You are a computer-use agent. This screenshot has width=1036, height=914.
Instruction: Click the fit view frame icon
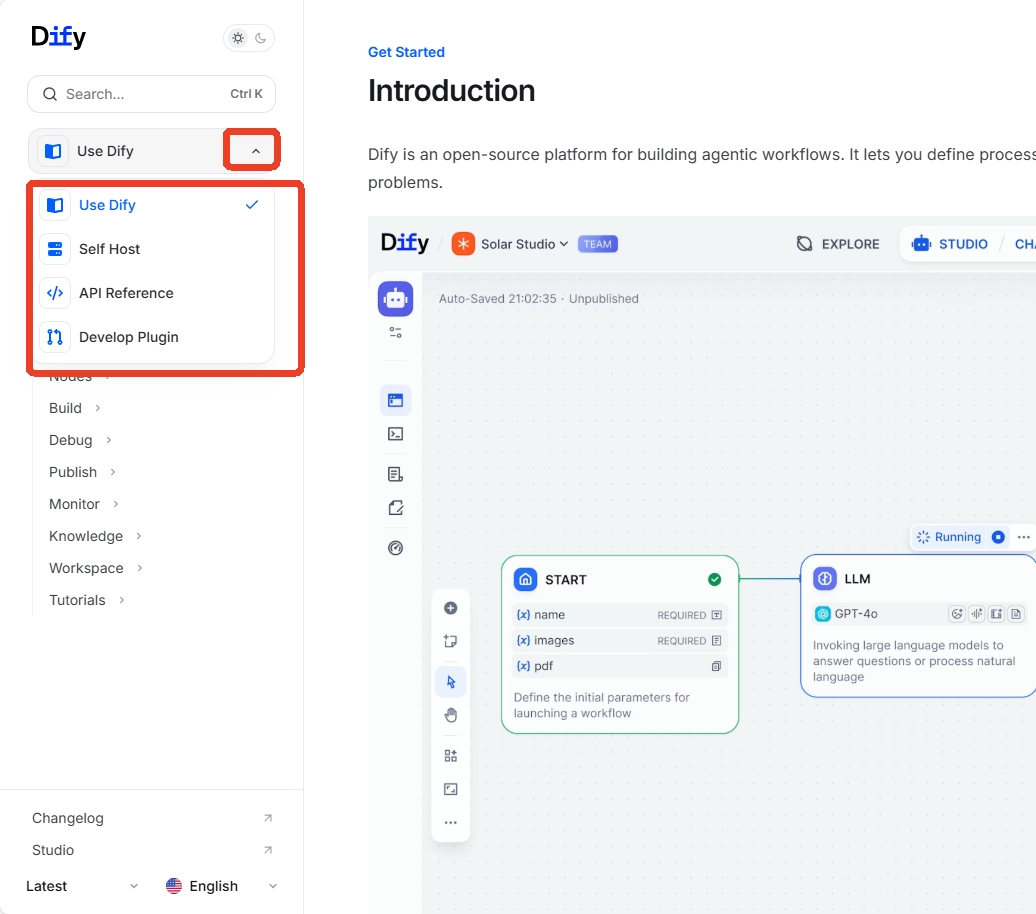tap(451, 789)
